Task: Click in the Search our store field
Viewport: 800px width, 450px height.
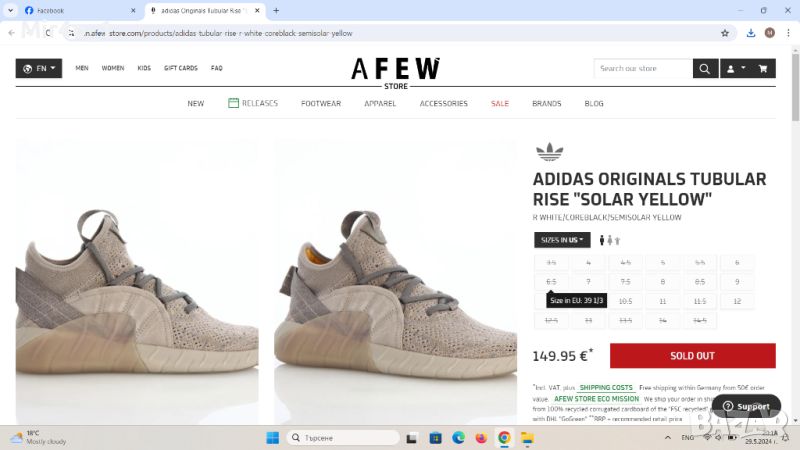Action: 643,68
